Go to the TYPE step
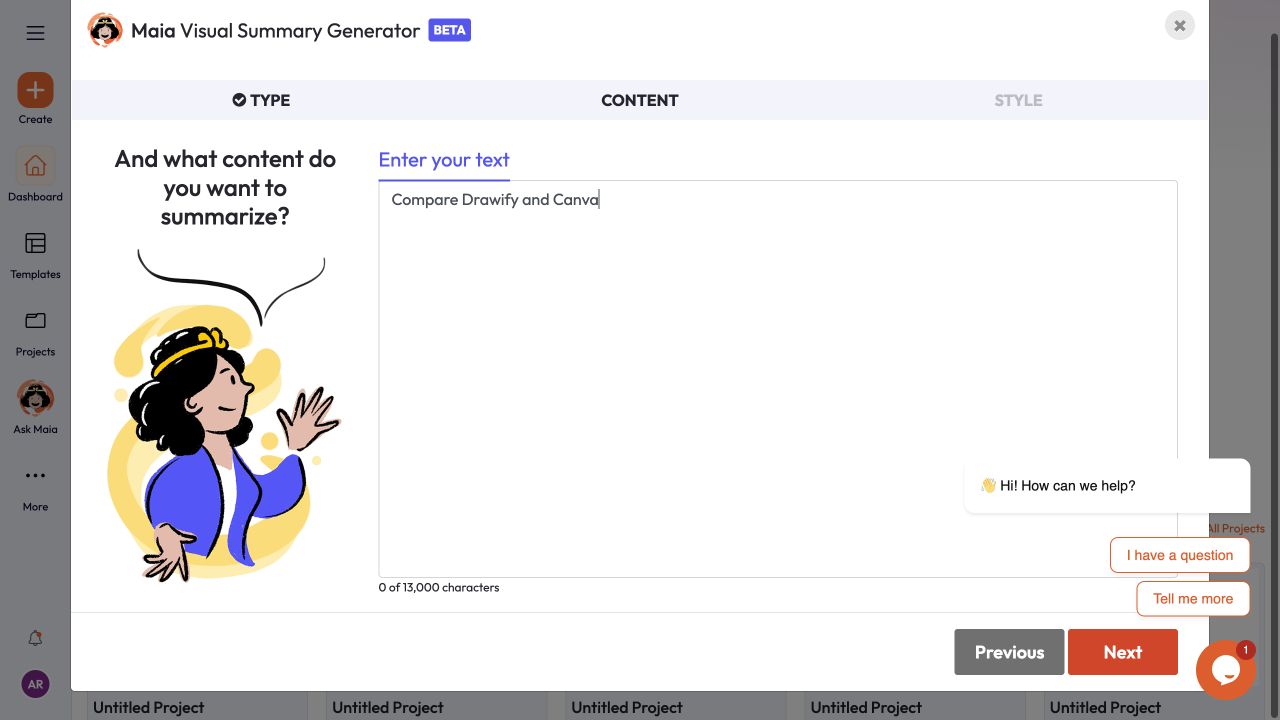 (x=261, y=100)
